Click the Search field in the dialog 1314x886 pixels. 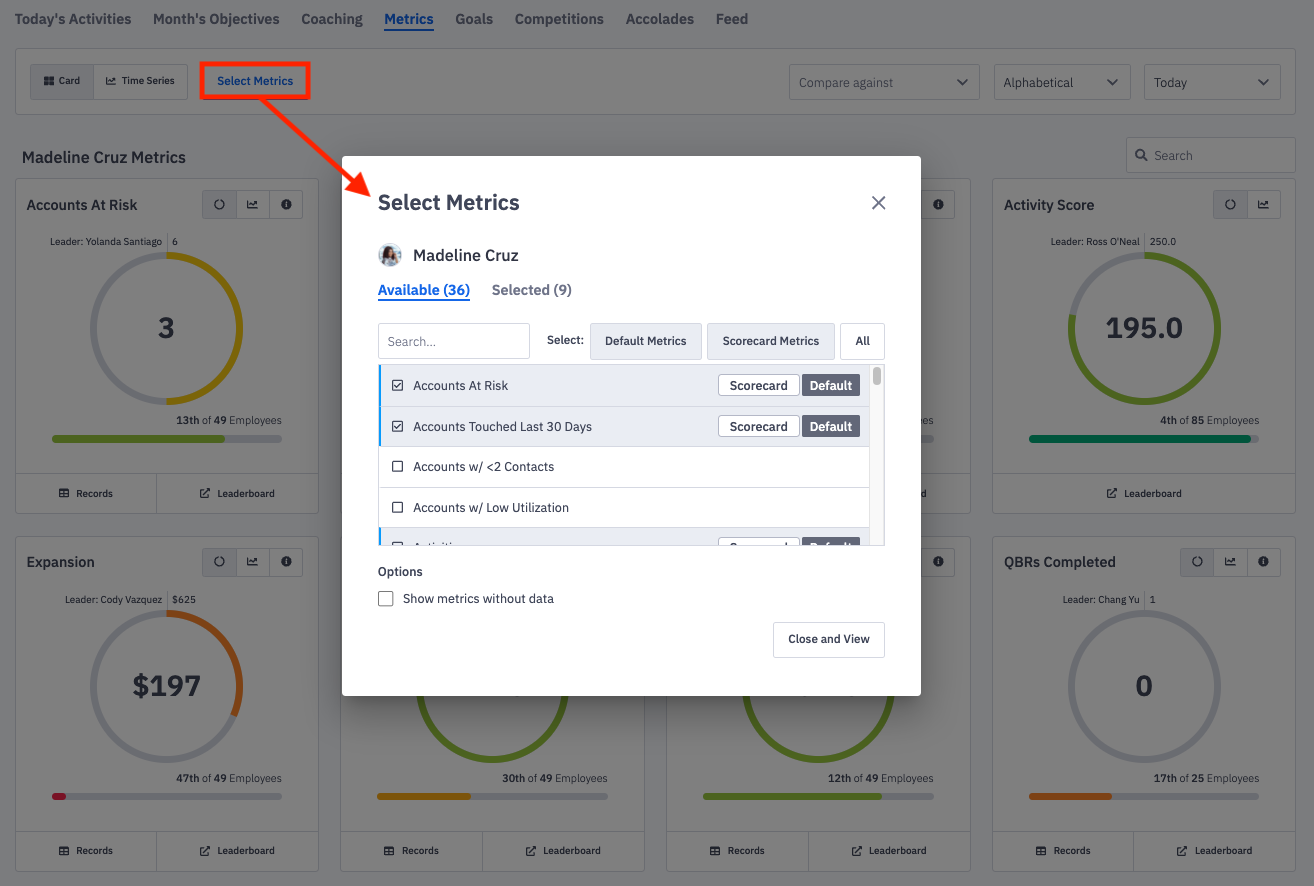453,341
